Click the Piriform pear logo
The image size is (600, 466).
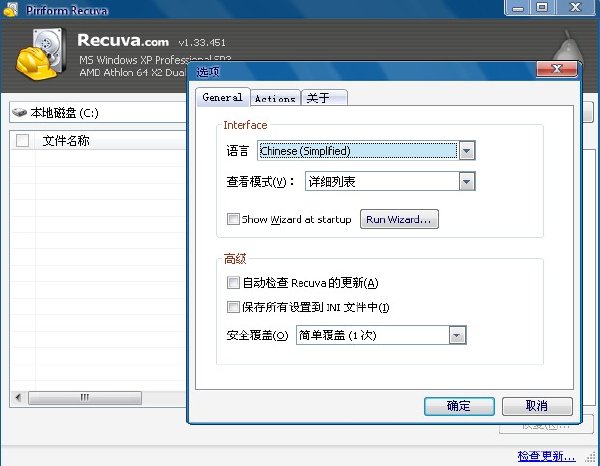[x=567, y=45]
